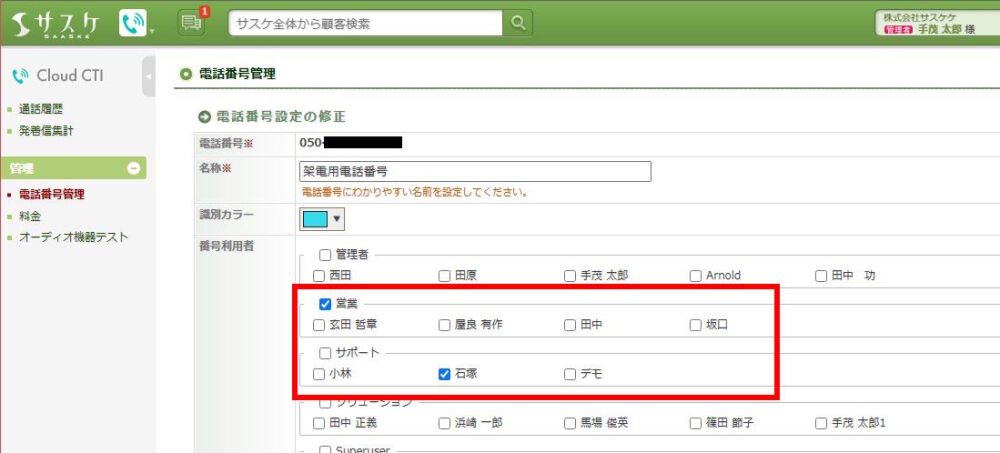Collapse the sidebar with arrow handle

pyautogui.click(x=148, y=77)
